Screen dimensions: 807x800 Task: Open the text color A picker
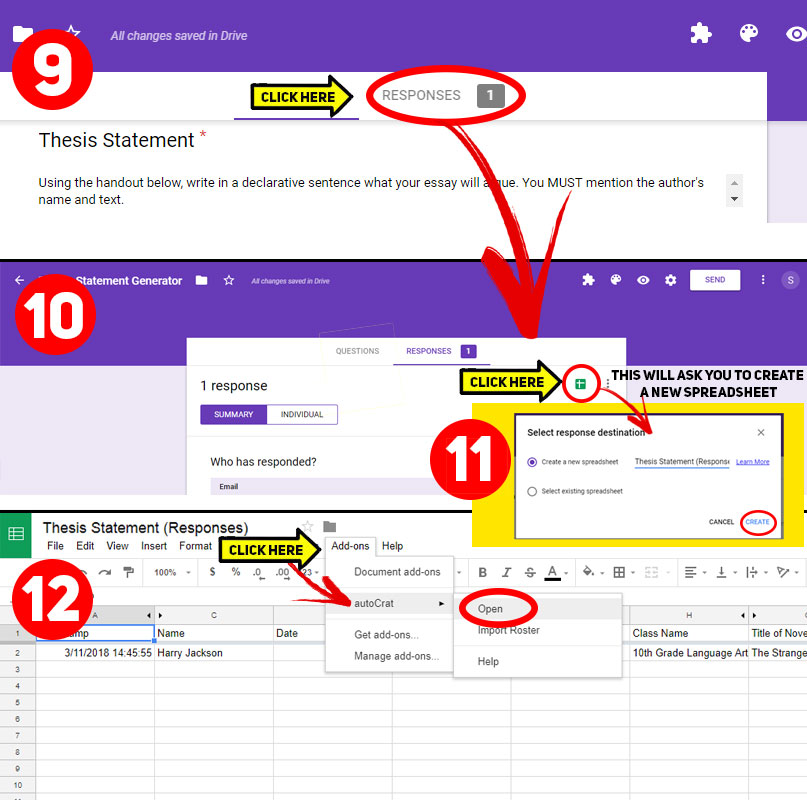tap(556, 572)
